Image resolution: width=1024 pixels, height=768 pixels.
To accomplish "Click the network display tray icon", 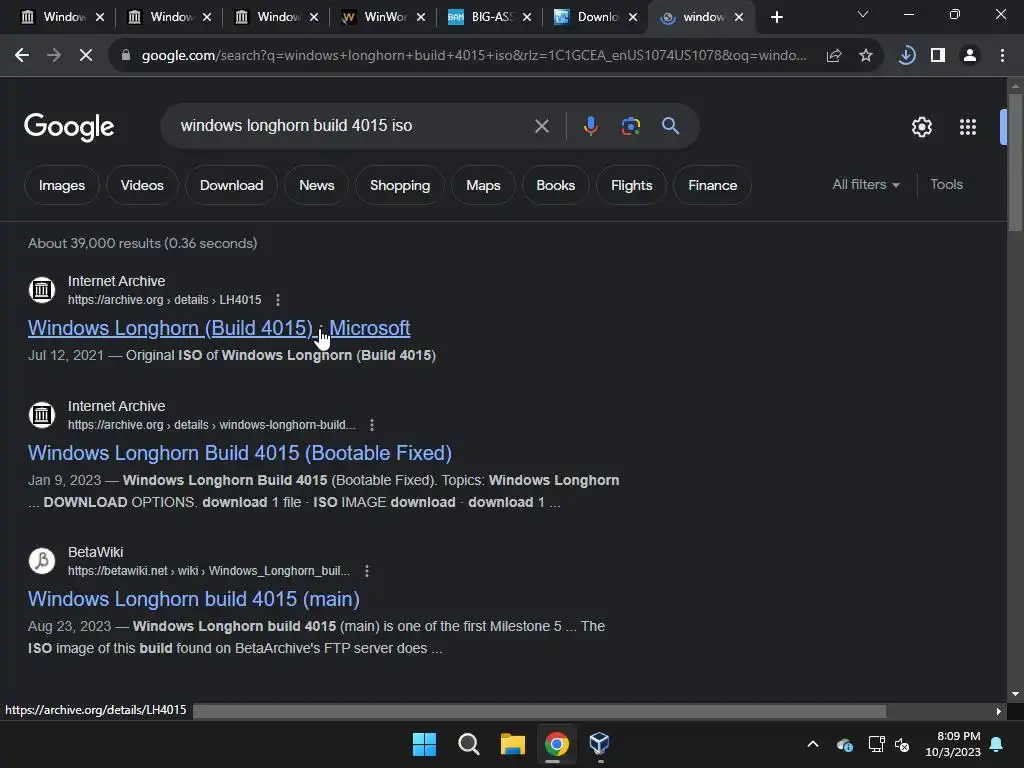I will (876, 744).
